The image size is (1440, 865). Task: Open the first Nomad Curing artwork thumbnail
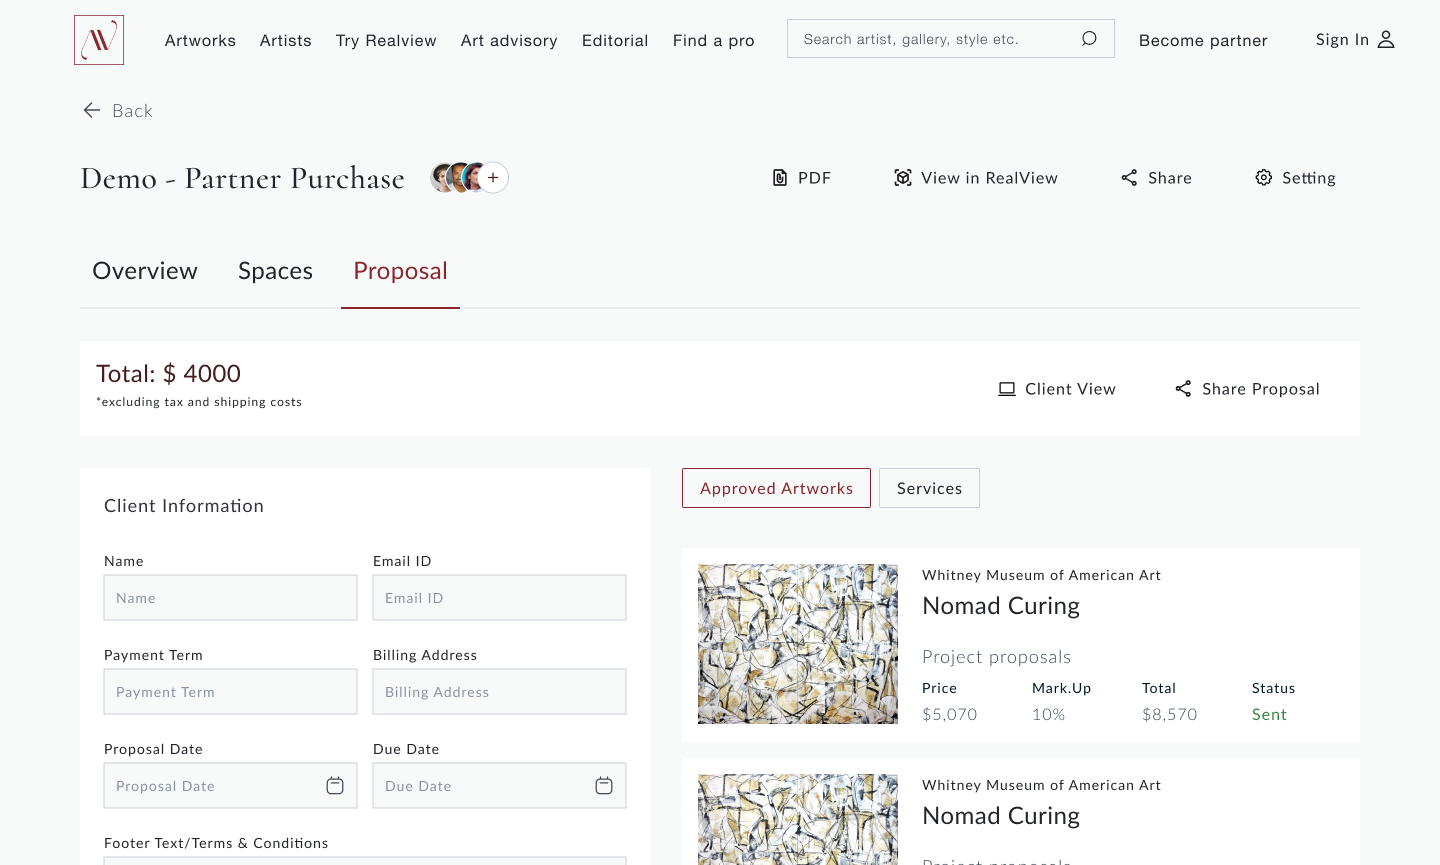coord(798,644)
